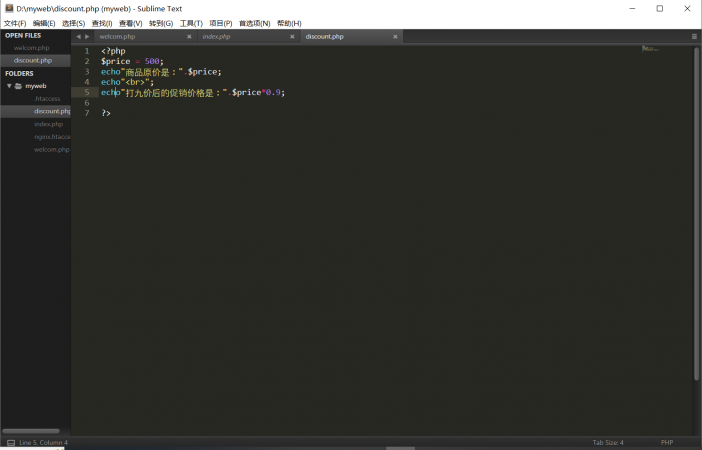Image resolution: width=702 pixels, height=450 pixels.
Task: Click the Sublime Text title bar icon
Action: (x=9, y=8)
